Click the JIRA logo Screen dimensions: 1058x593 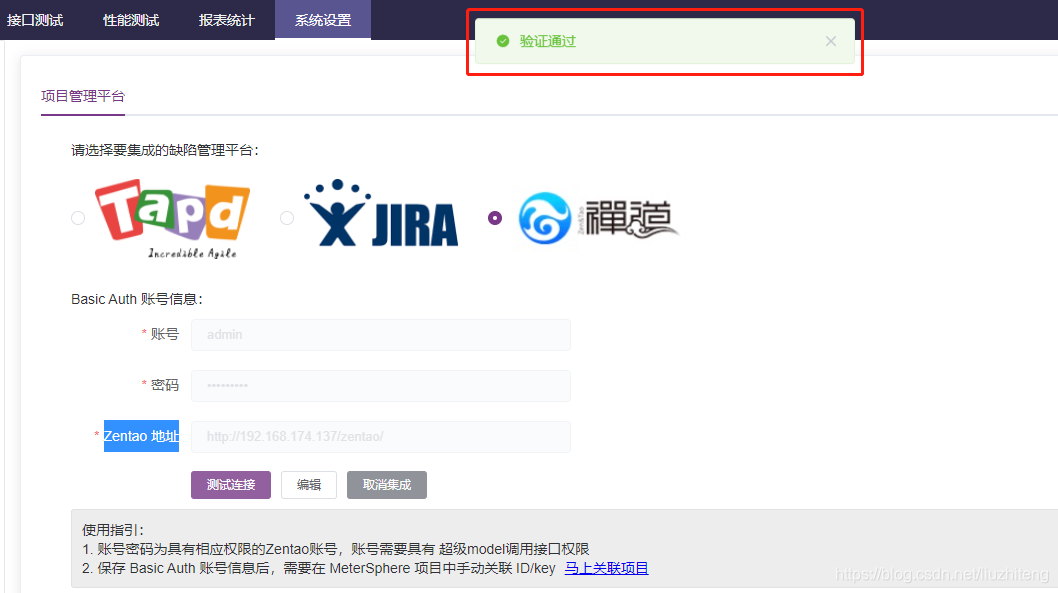[x=381, y=213]
